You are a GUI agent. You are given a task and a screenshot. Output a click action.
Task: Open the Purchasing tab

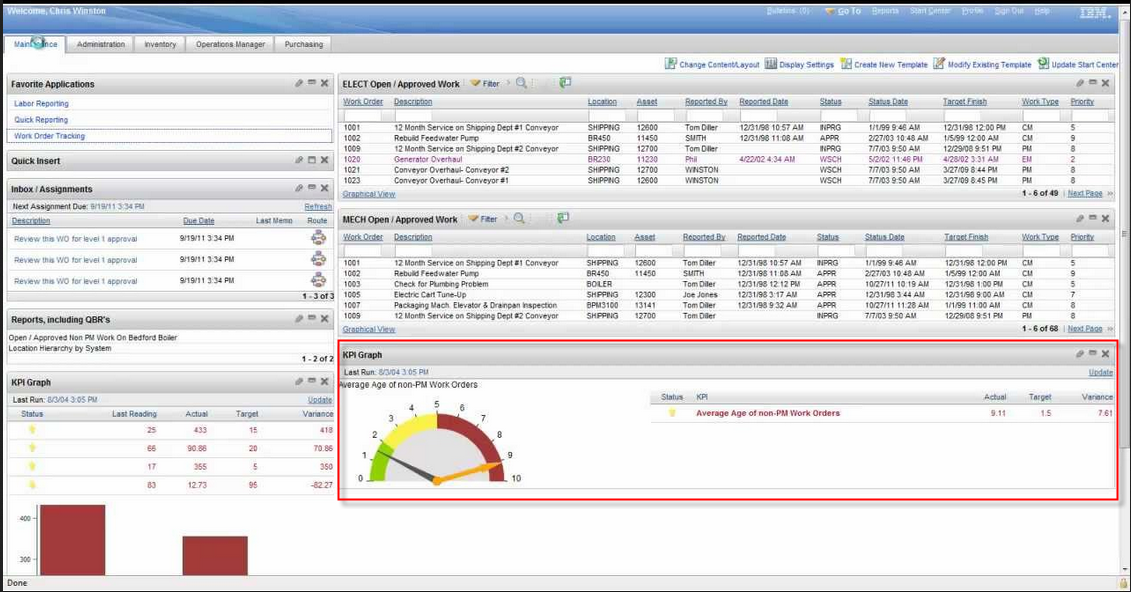click(x=303, y=44)
